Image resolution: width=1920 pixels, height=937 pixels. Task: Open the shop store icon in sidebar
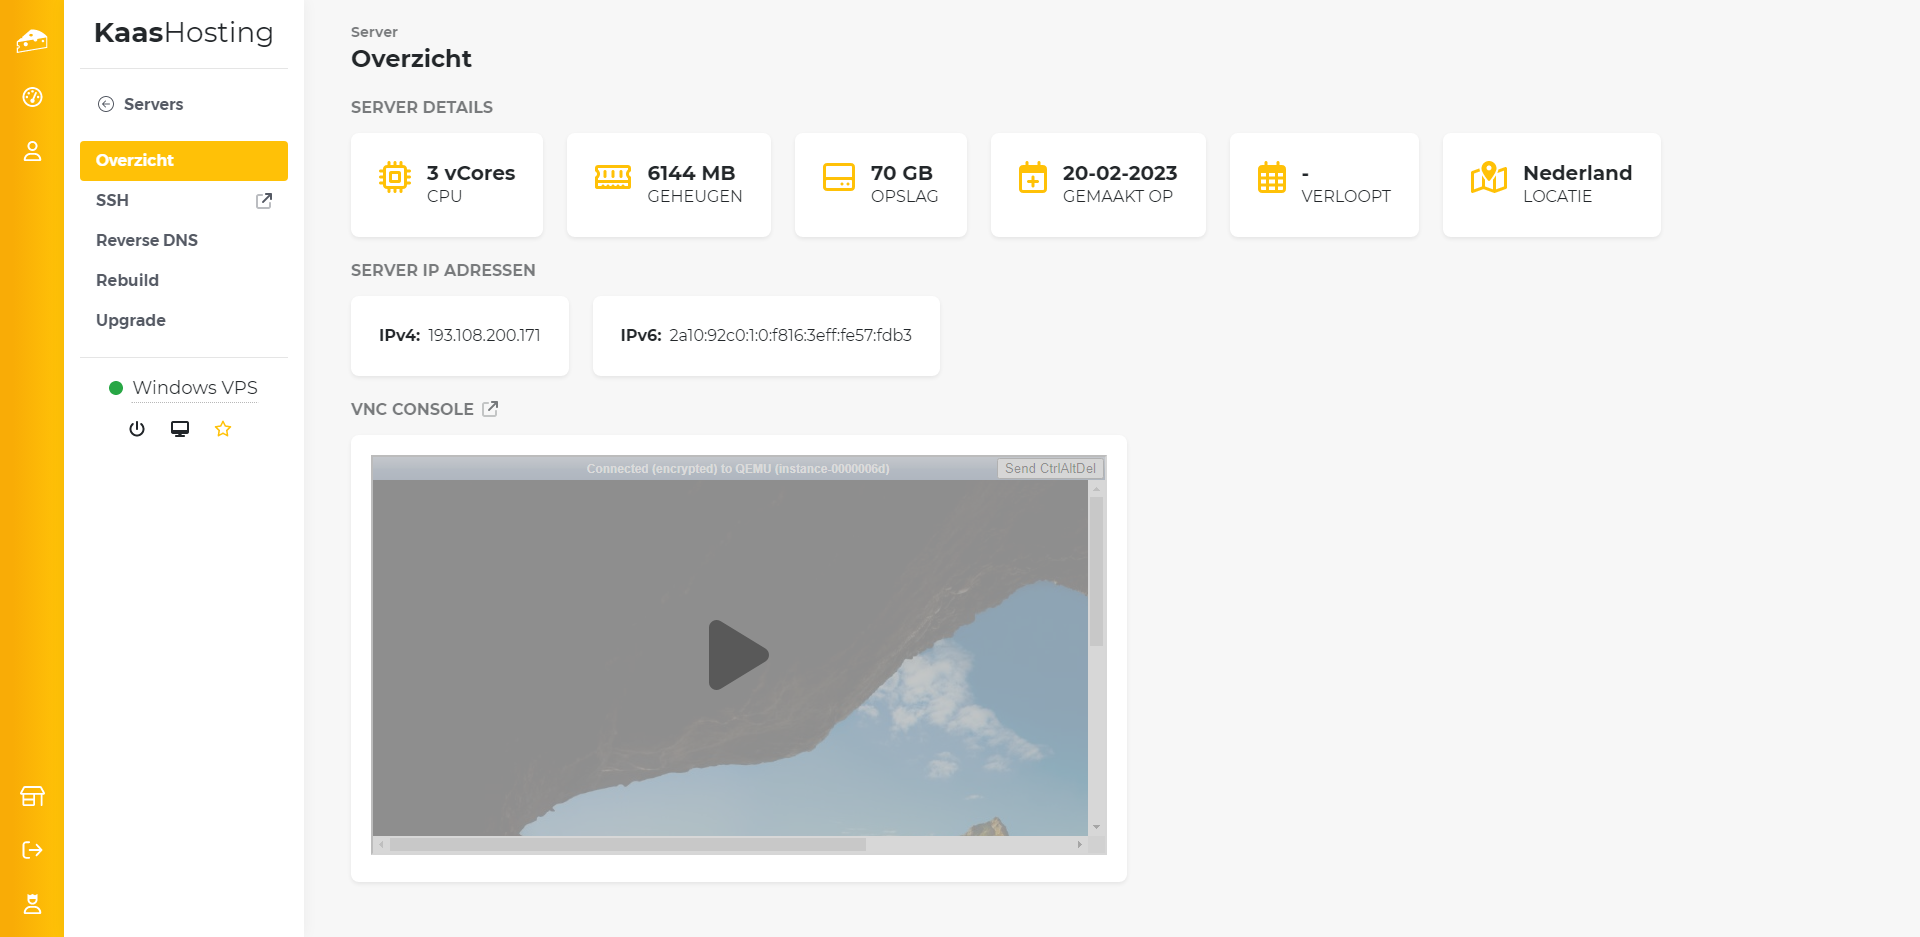pyautogui.click(x=32, y=796)
